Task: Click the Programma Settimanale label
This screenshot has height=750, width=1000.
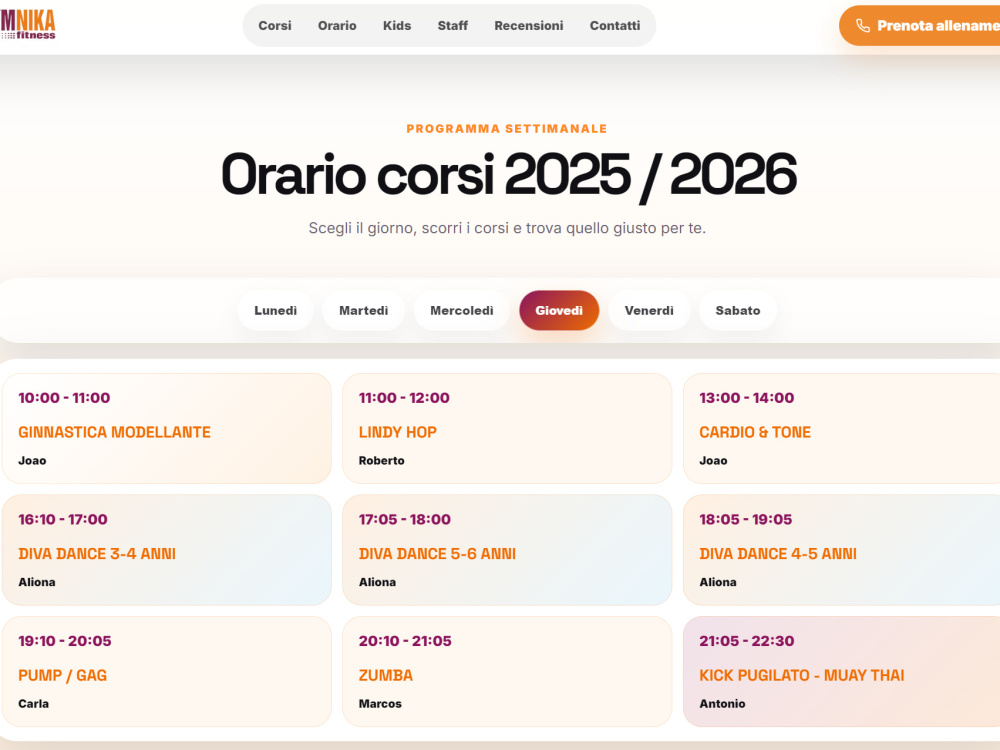Action: pos(507,129)
